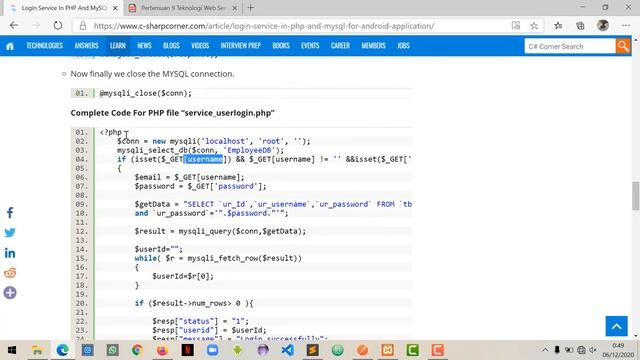Go to the NEWS section

pos(144,46)
